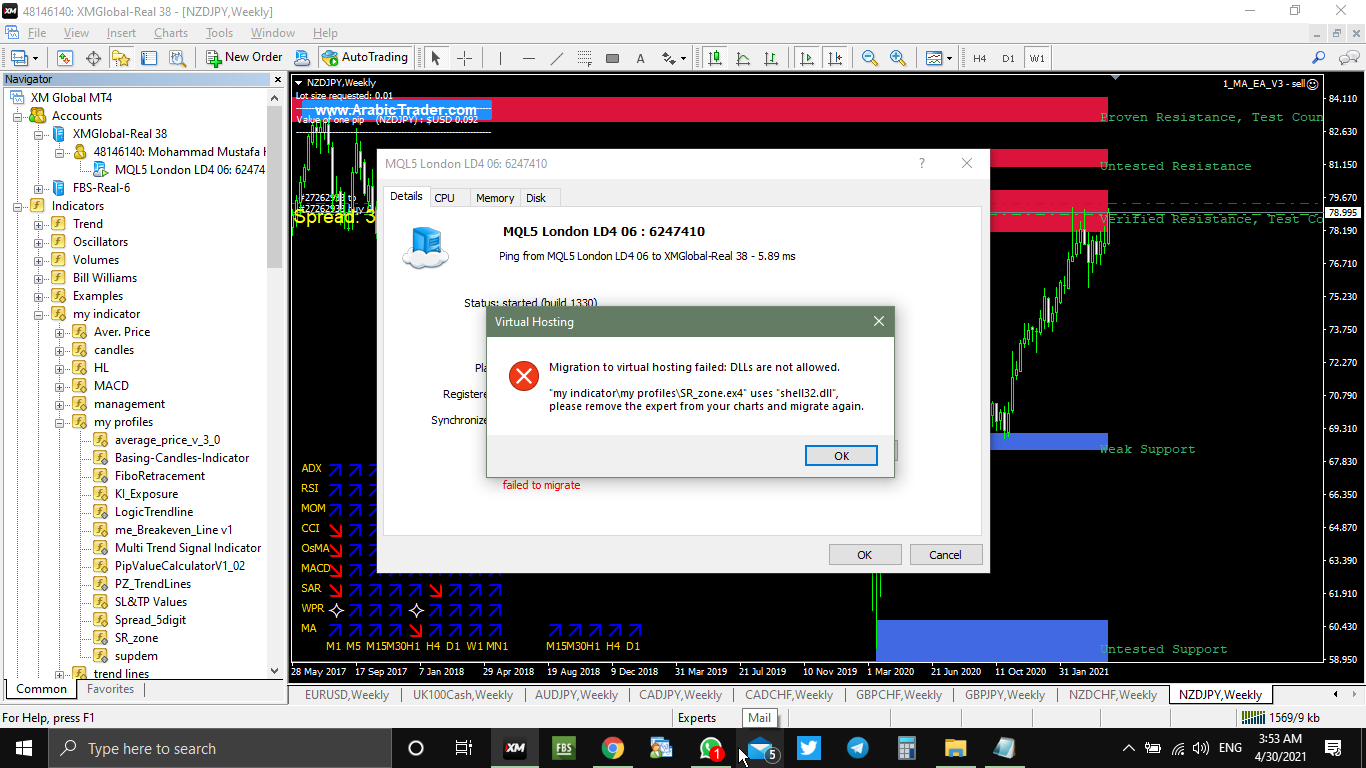Show the Terminal window icon
Image resolution: width=1366 pixels, height=768 pixels.
[149, 58]
